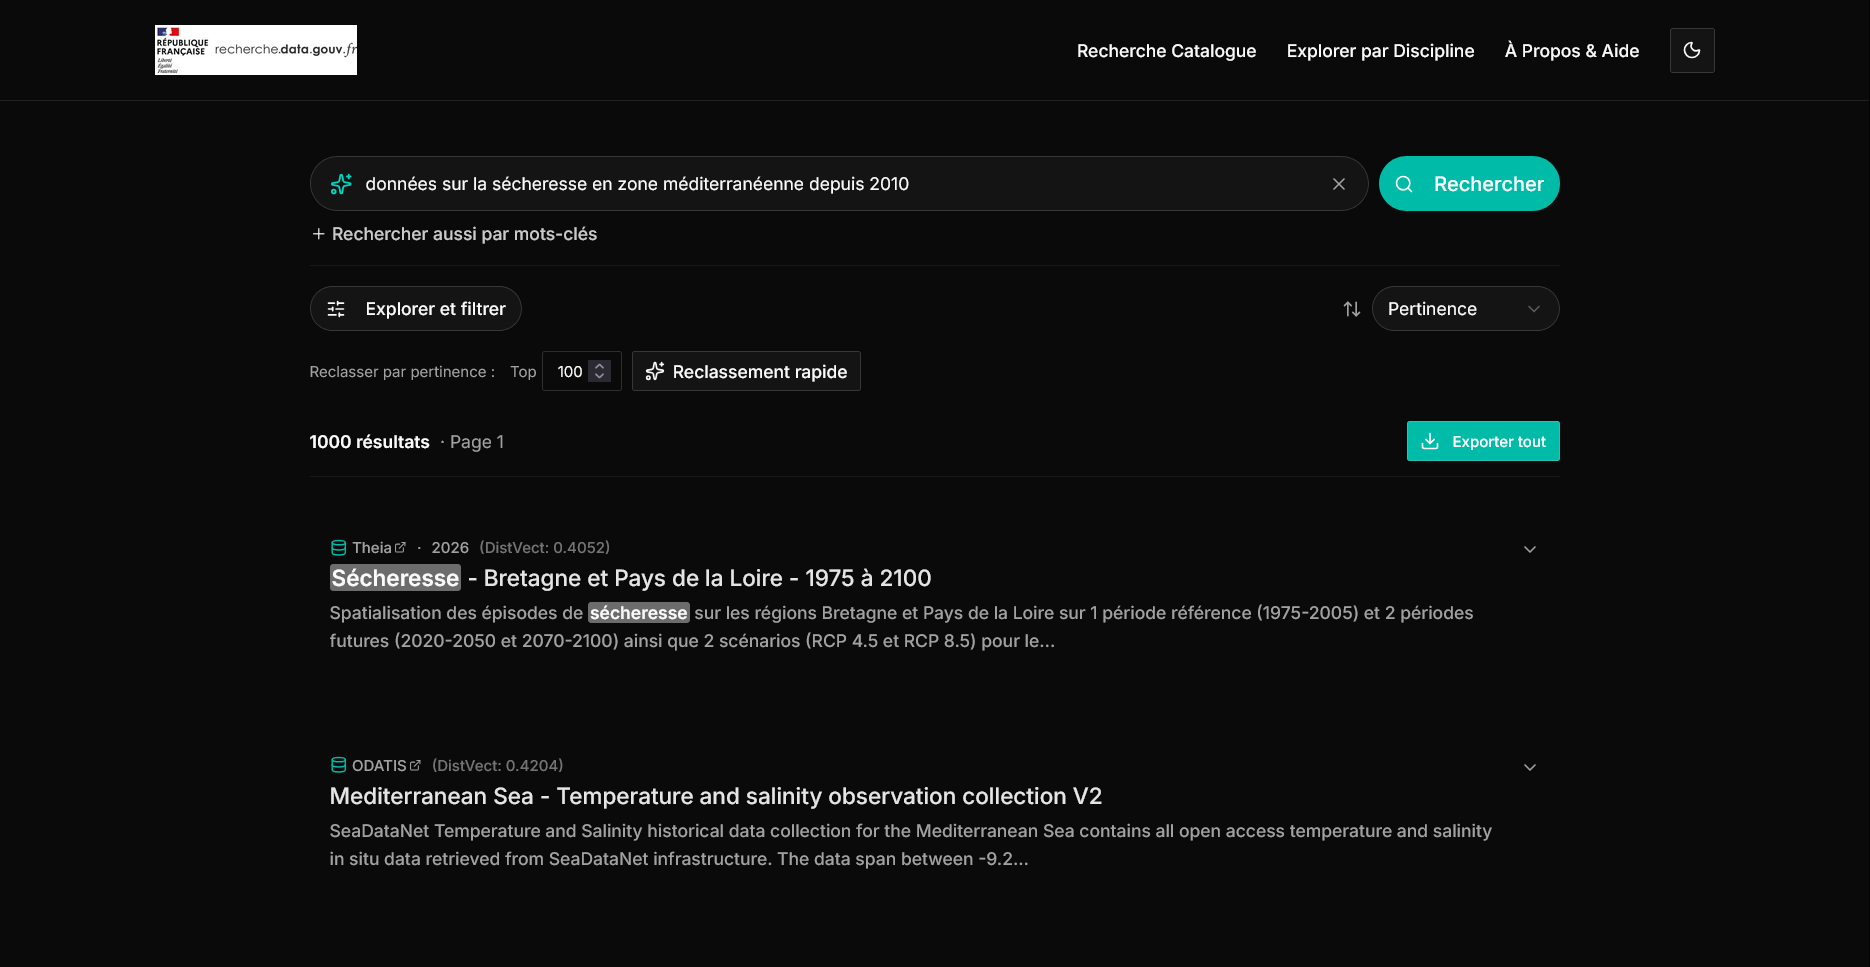This screenshot has height=967, width=1870.
Task: Open the ODATIS source link
Action: point(386,766)
